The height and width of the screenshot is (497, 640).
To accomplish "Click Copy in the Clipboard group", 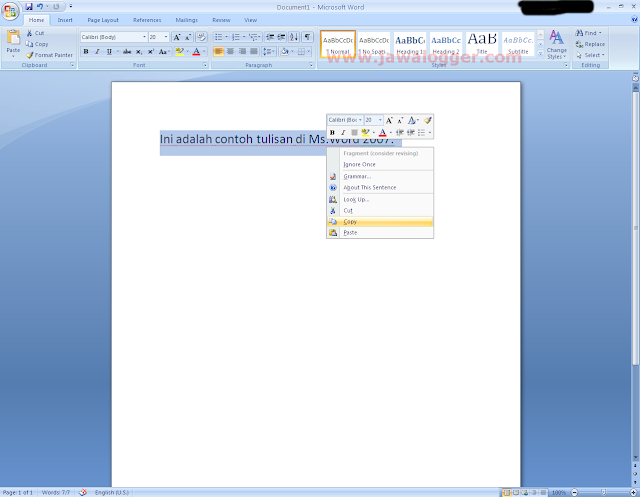I will pos(37,44).
